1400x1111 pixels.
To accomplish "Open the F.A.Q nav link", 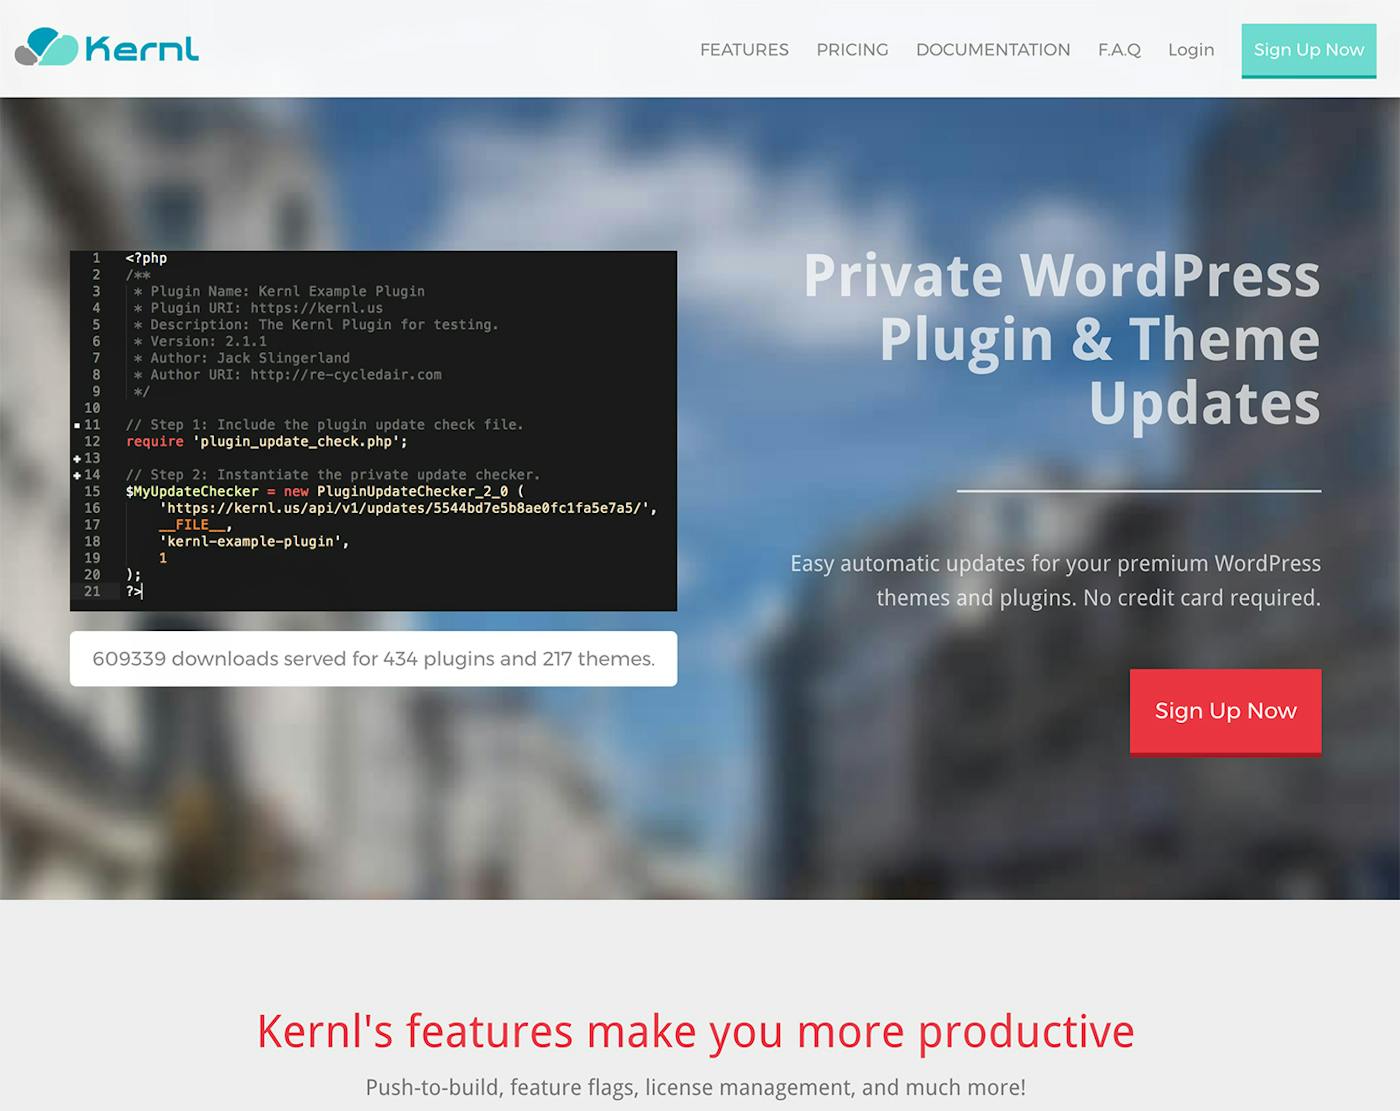I will coord(1119,50).
